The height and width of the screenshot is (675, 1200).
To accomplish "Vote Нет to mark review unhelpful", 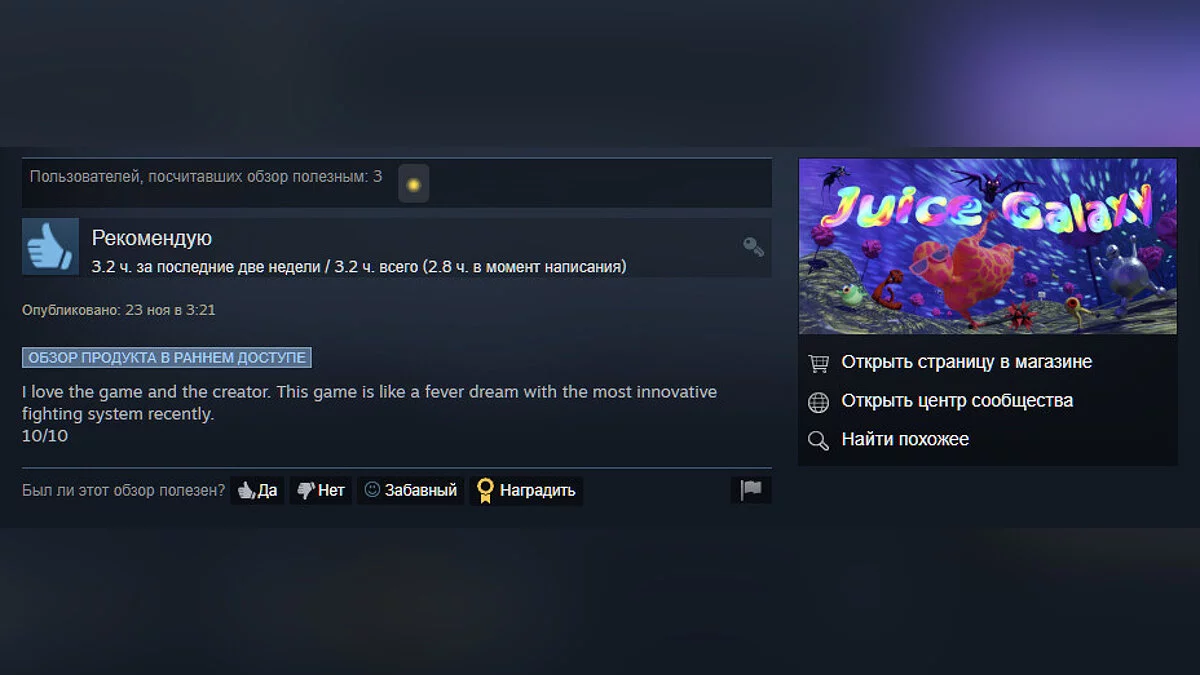I will [321, 490].
